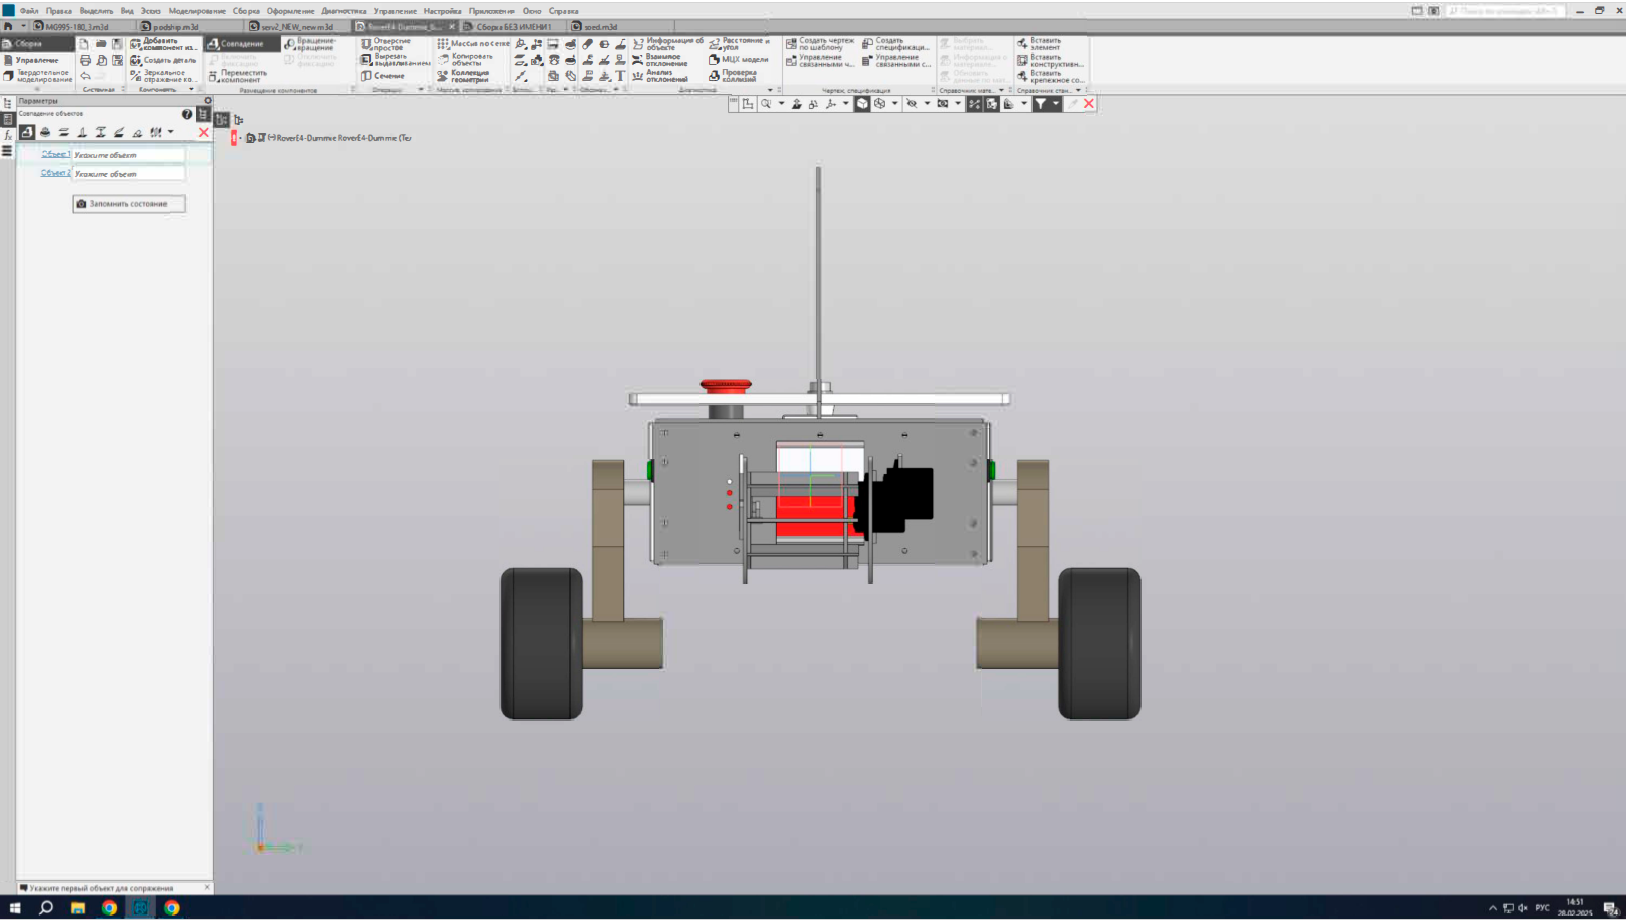Switch to the podship.m3d document tab

pos(176,27)
